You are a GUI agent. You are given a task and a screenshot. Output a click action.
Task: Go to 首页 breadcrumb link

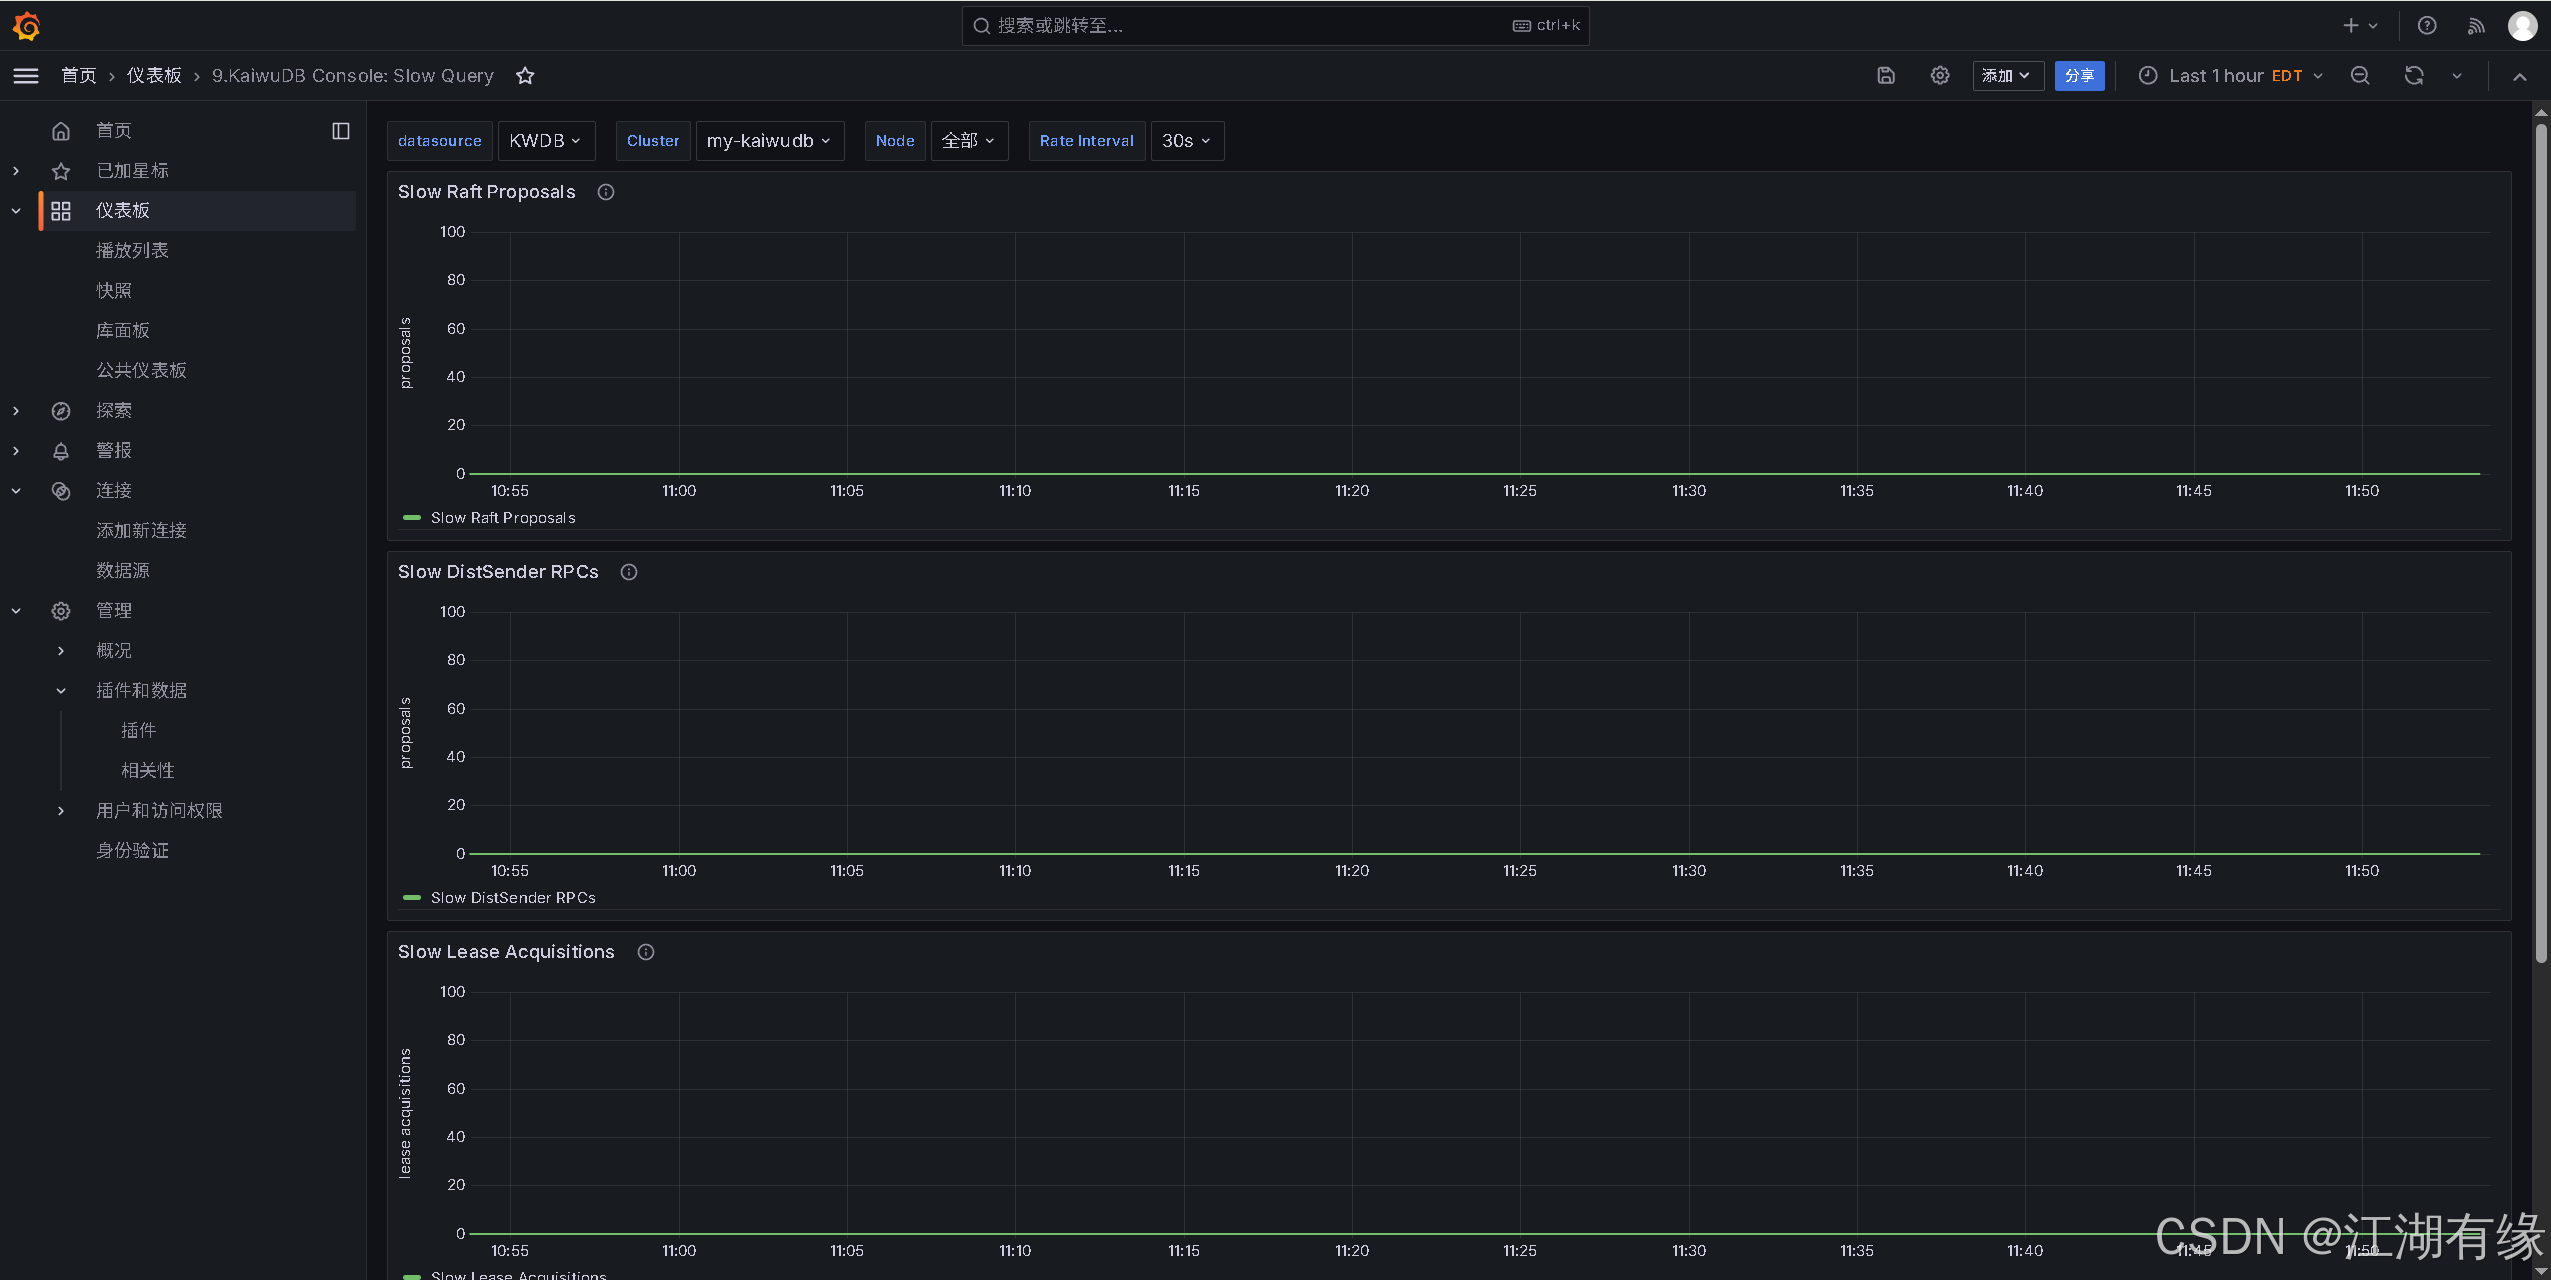[x=79, y=76]
